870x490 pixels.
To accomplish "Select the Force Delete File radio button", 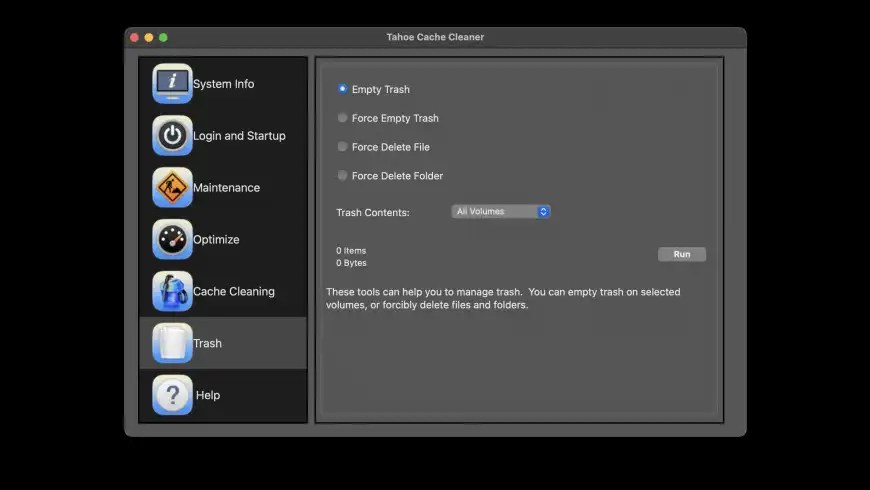I will (x=342, y=147).
